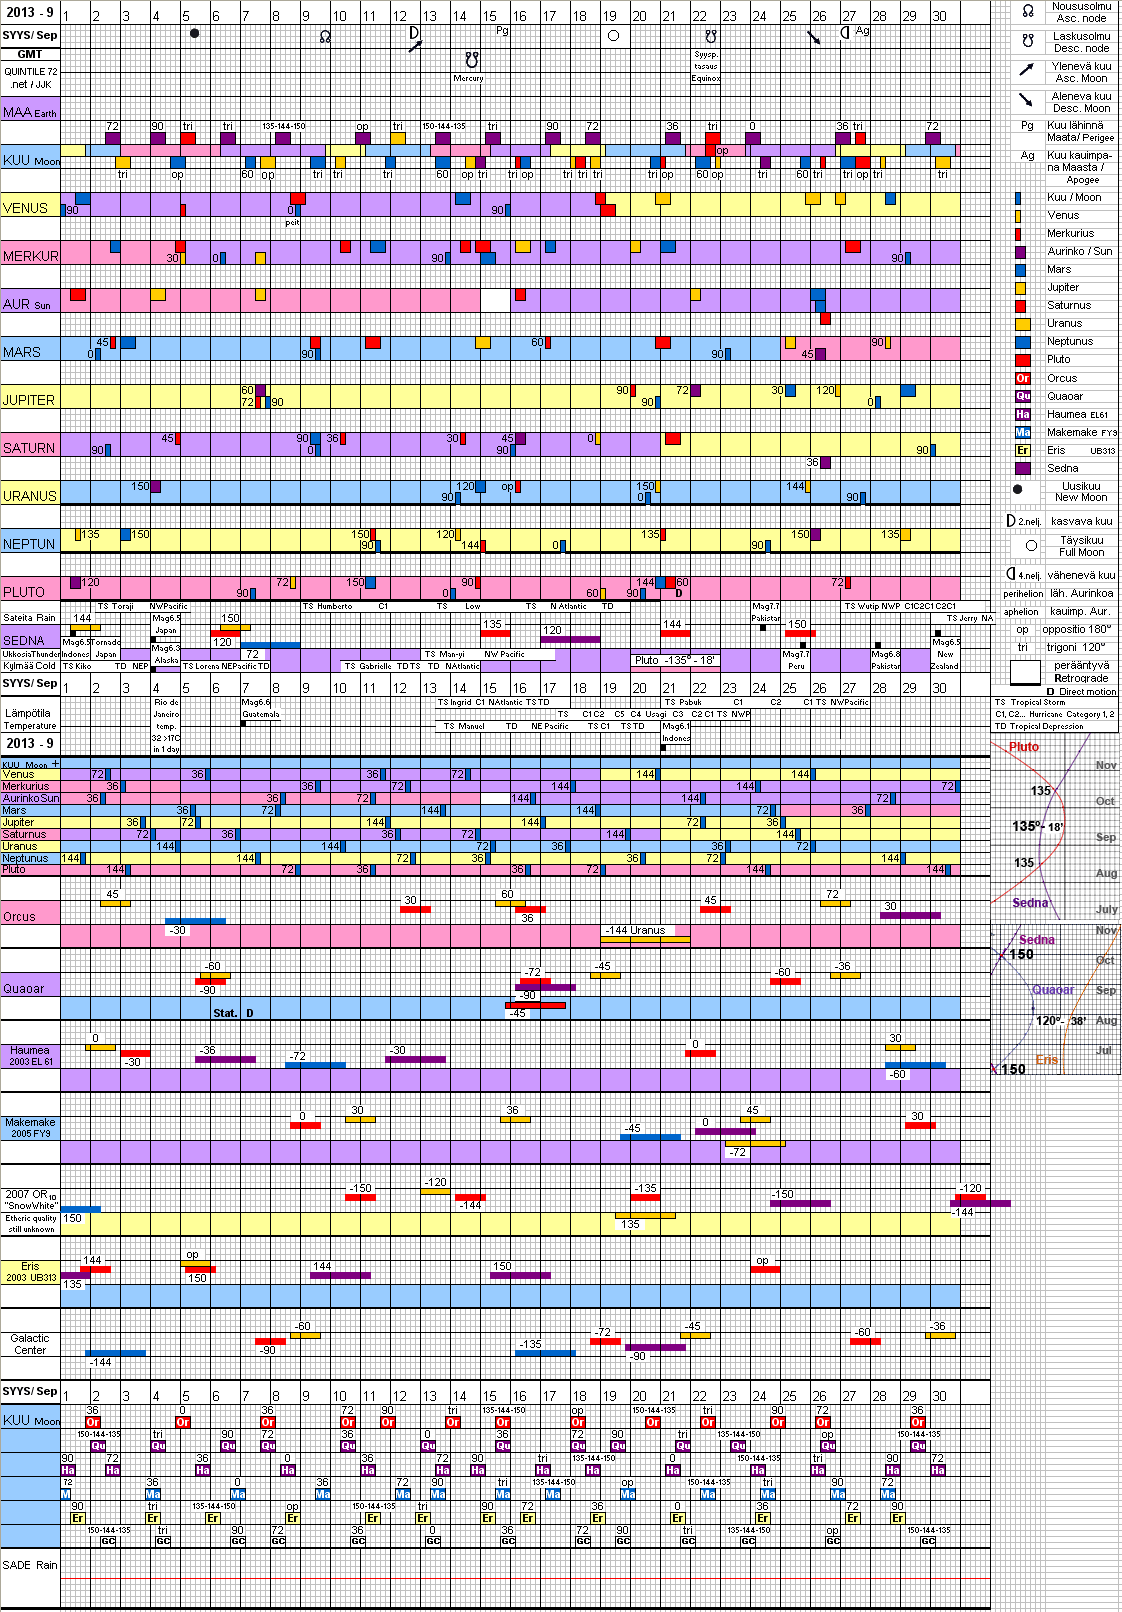Click the Desc. node symbol in the legend
Screen dimensions: 1122x1612
coord(1027,41)
